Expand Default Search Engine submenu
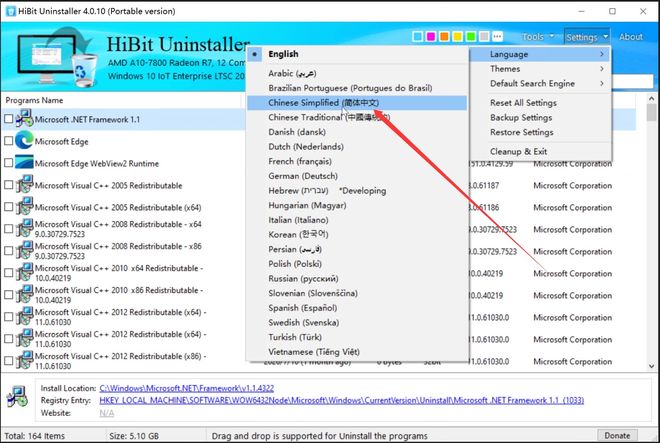 pos(540,83)
